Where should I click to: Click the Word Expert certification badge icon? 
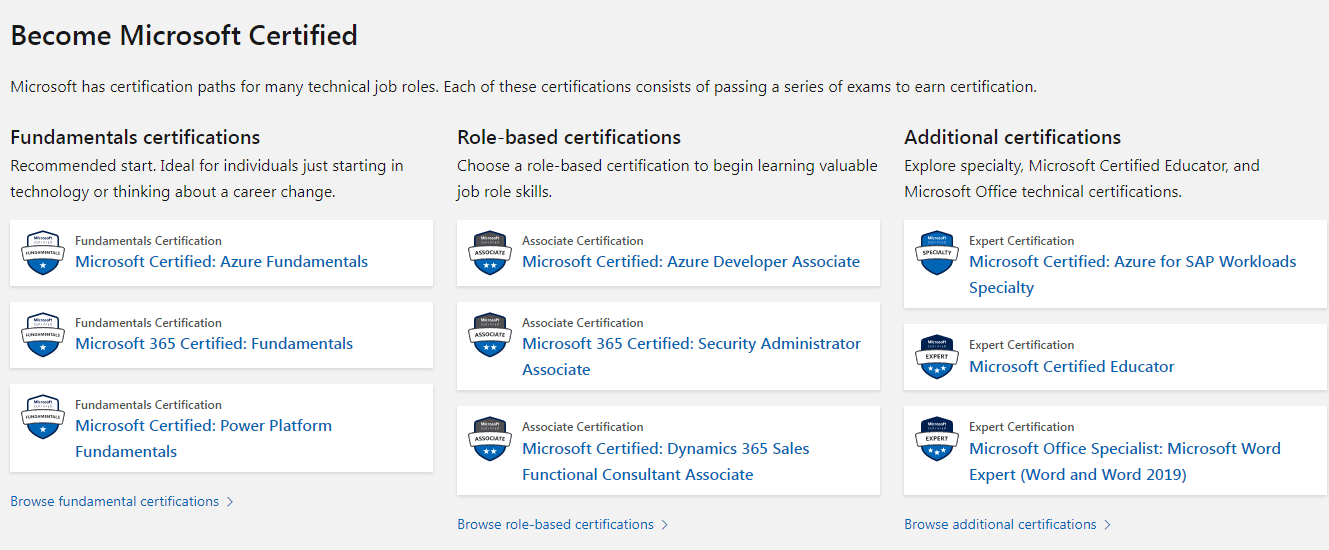tap(937, 439)
